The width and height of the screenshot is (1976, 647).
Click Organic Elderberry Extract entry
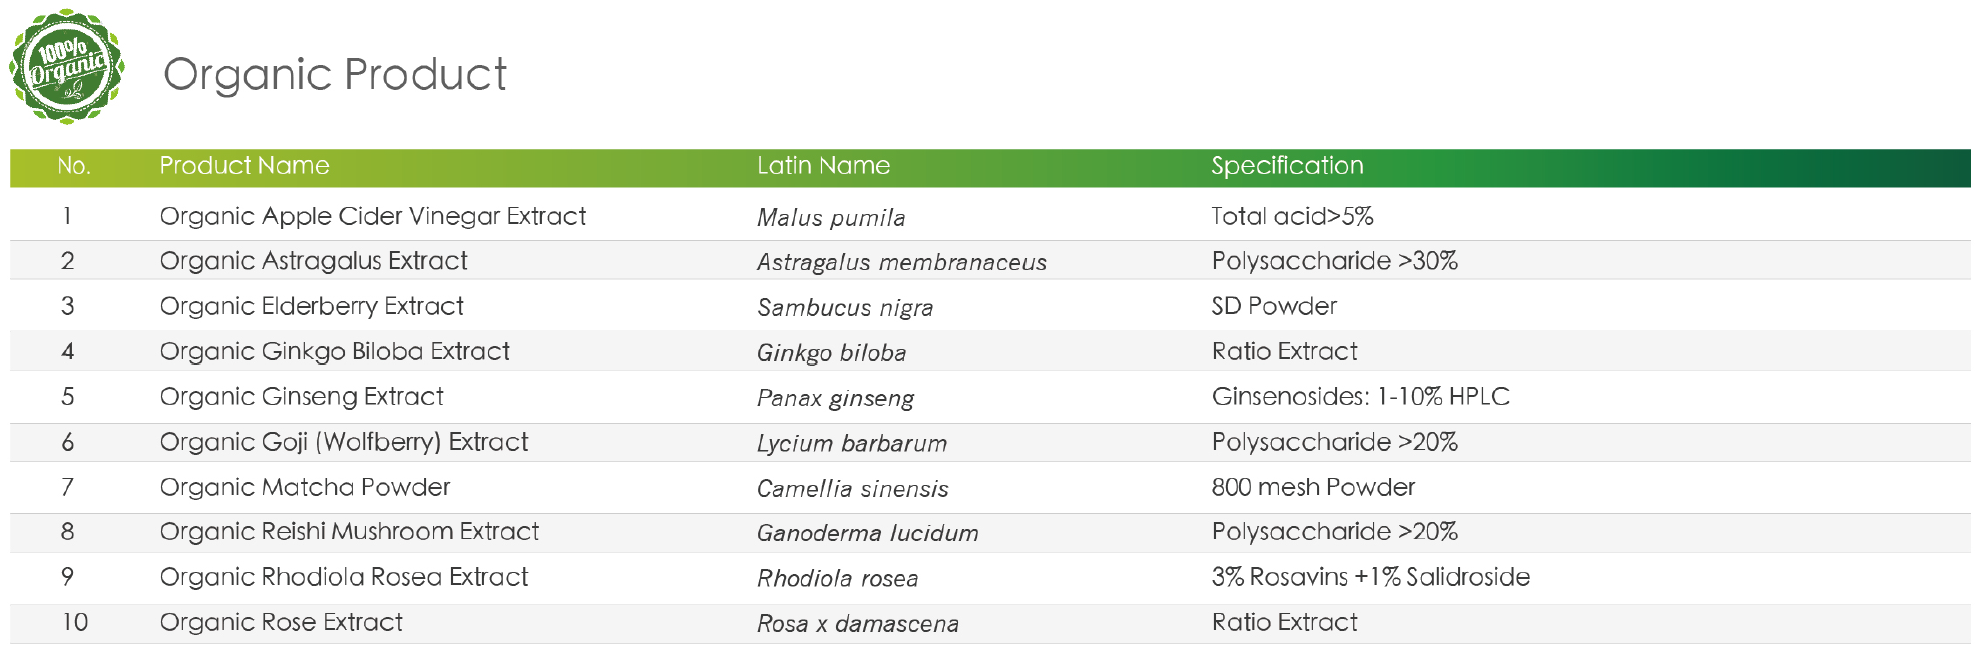click(312, 306)
